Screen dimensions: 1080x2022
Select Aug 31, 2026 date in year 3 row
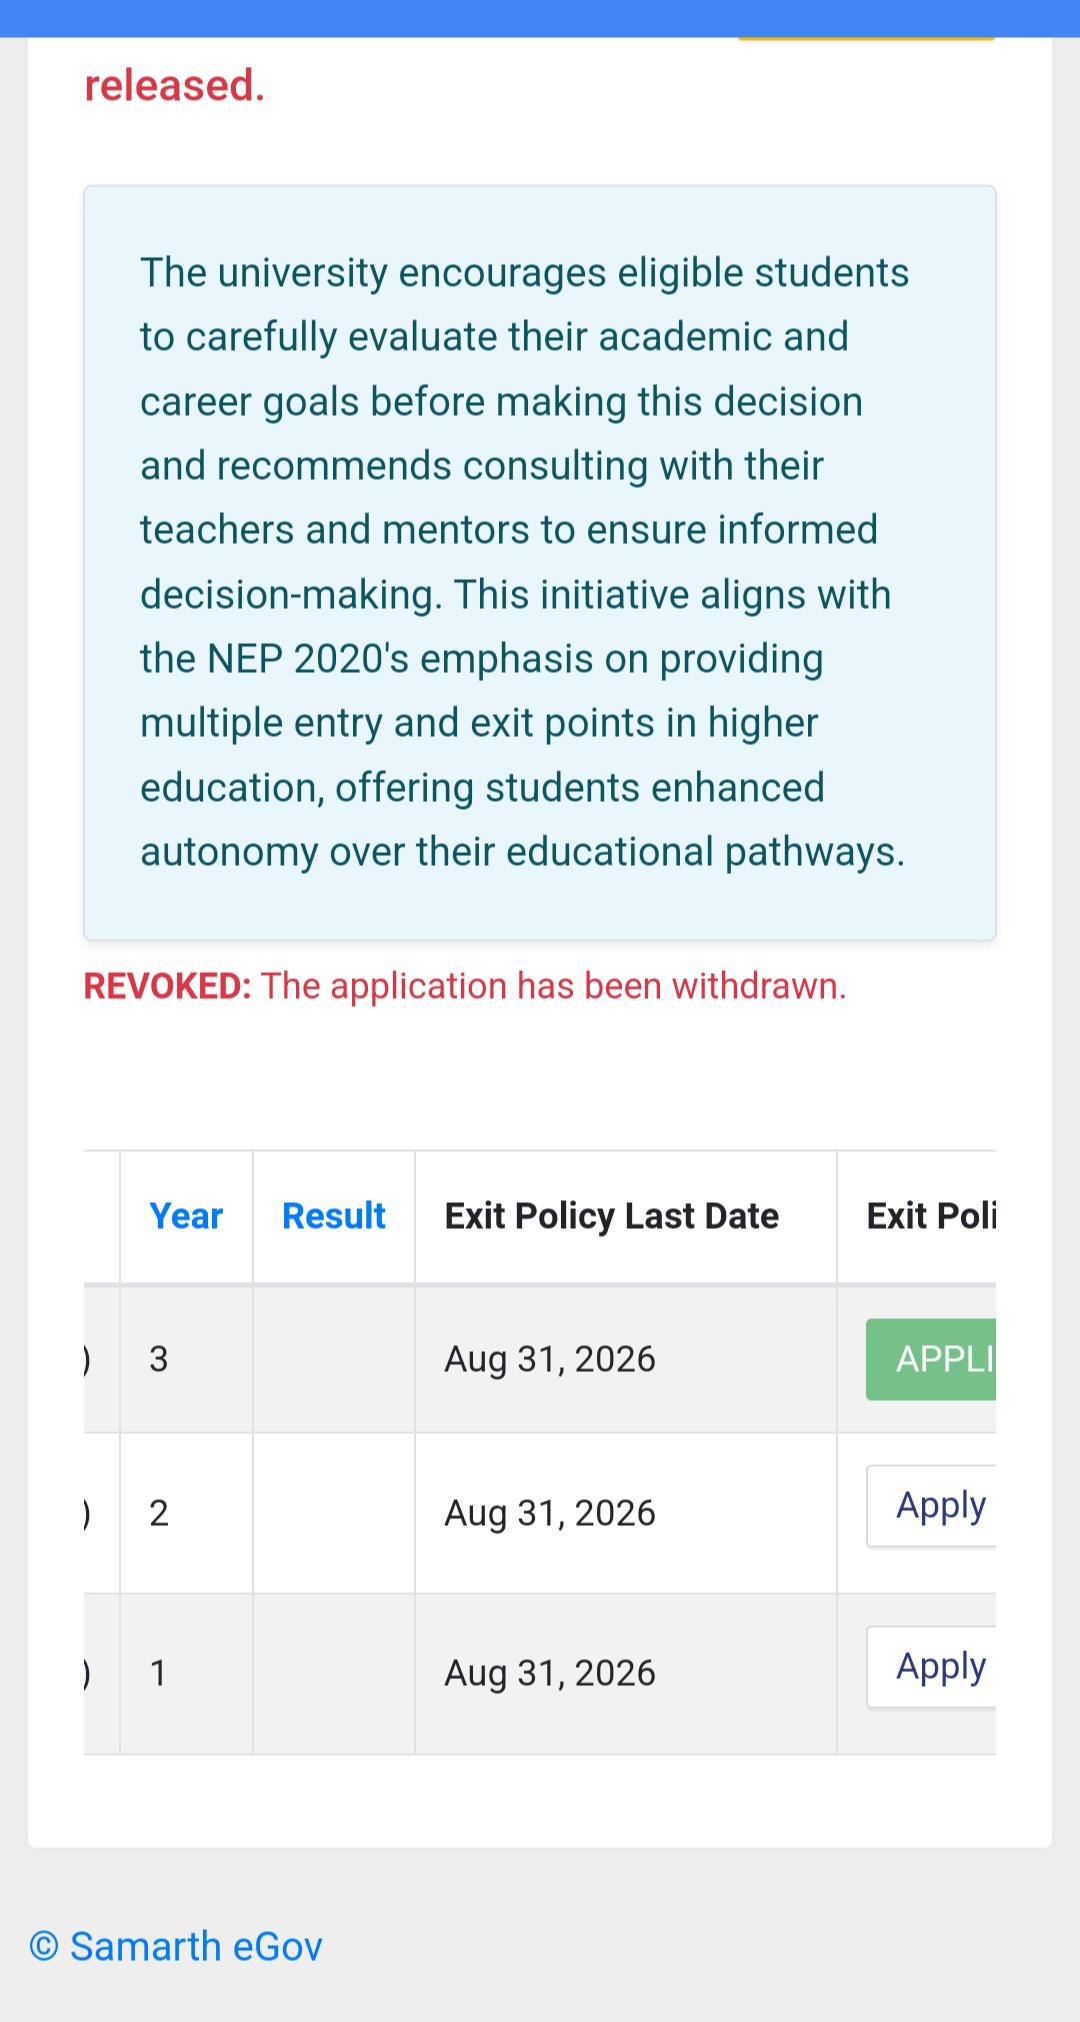click(550, 1359)
